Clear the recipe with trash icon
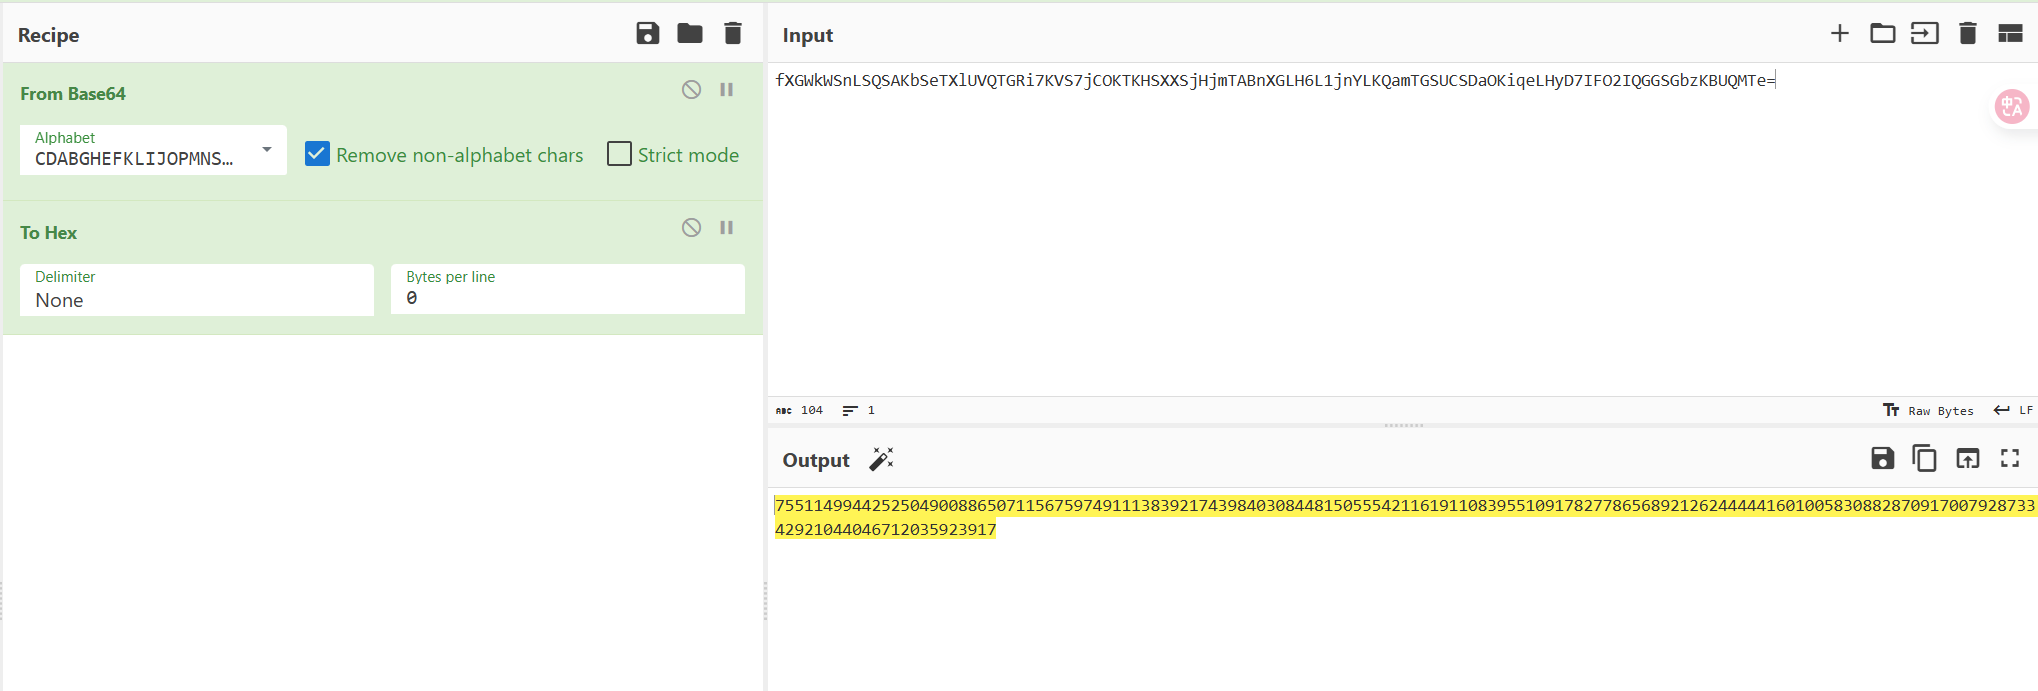Image resolution: width=2038 pixels, height=691 pixels. [x=733, y=34]
